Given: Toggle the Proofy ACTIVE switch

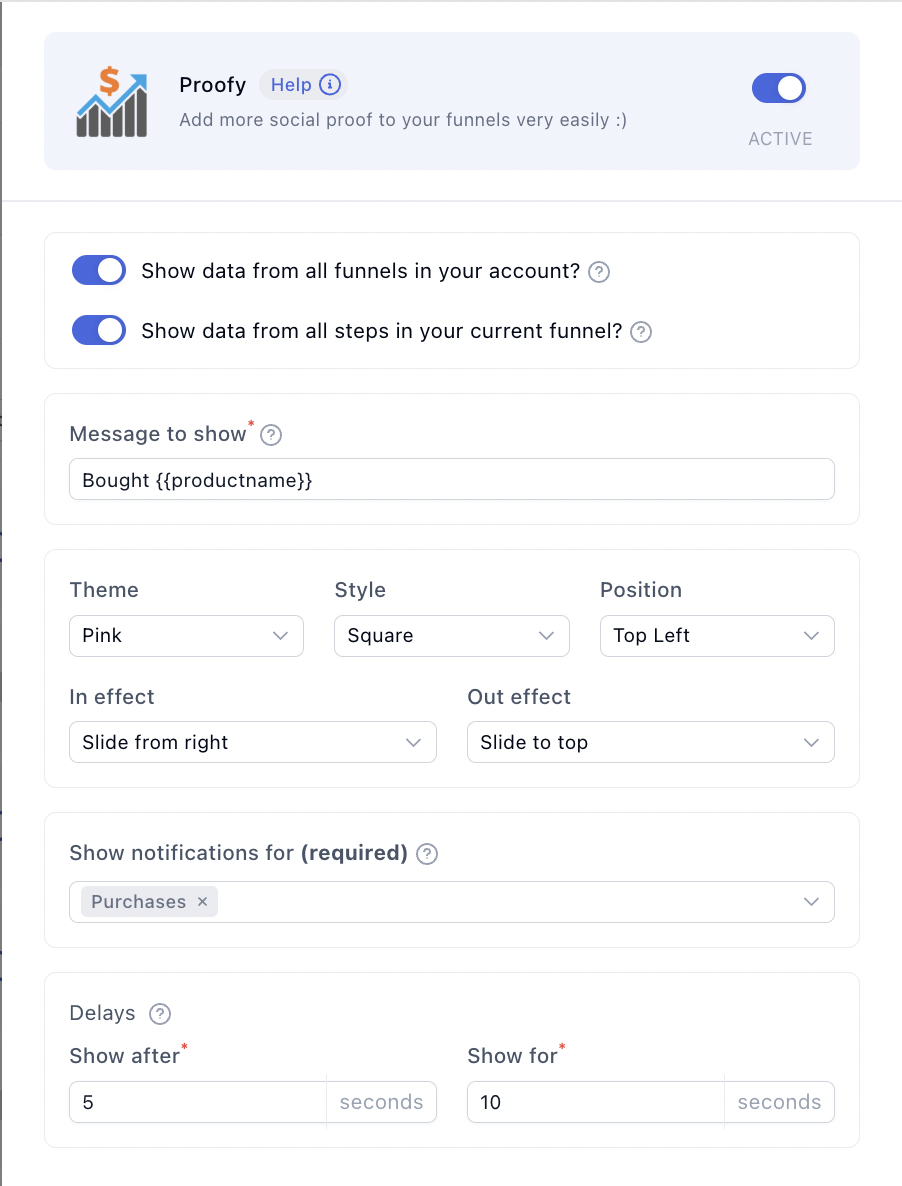Looking at the screenshot, I should (x=779, y=88).
